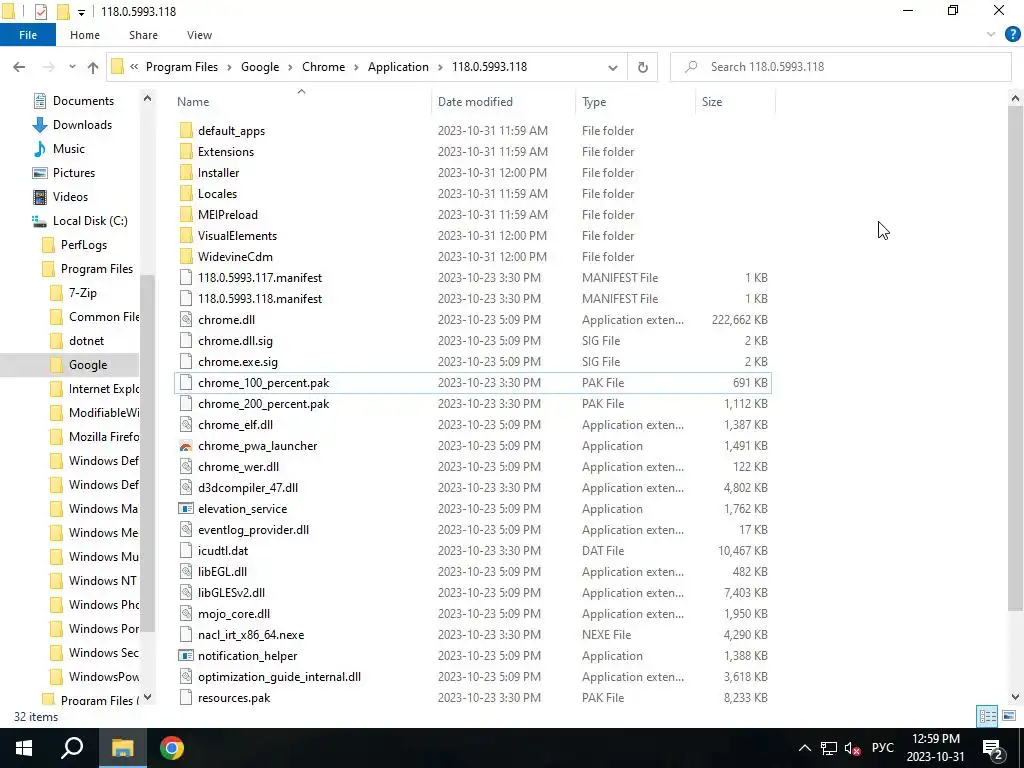Open the Quick Access Toolbar customize dropdown
Image resolution: width=1024 pixels, height=768 pixels.
pos(81,12)
